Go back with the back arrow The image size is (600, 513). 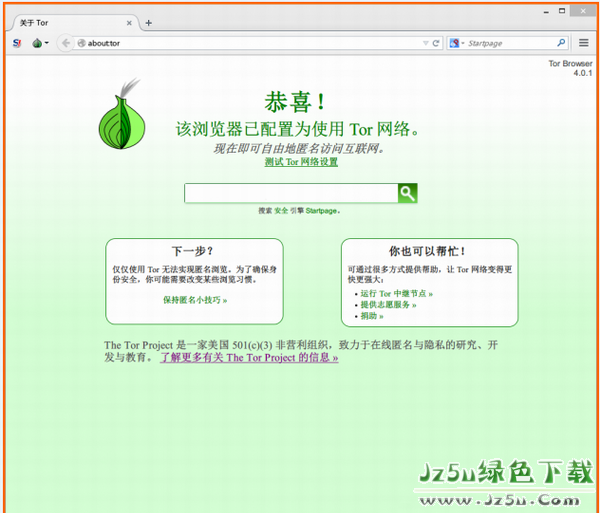click(x=66, y=43)
